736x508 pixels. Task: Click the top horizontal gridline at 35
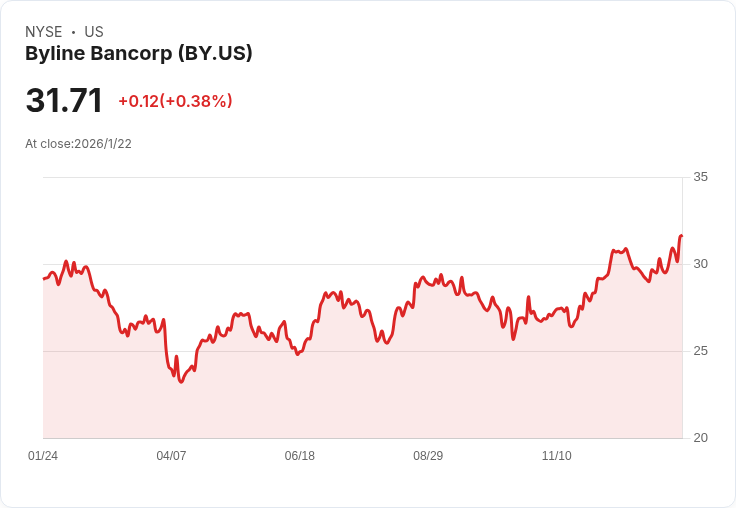360,178
